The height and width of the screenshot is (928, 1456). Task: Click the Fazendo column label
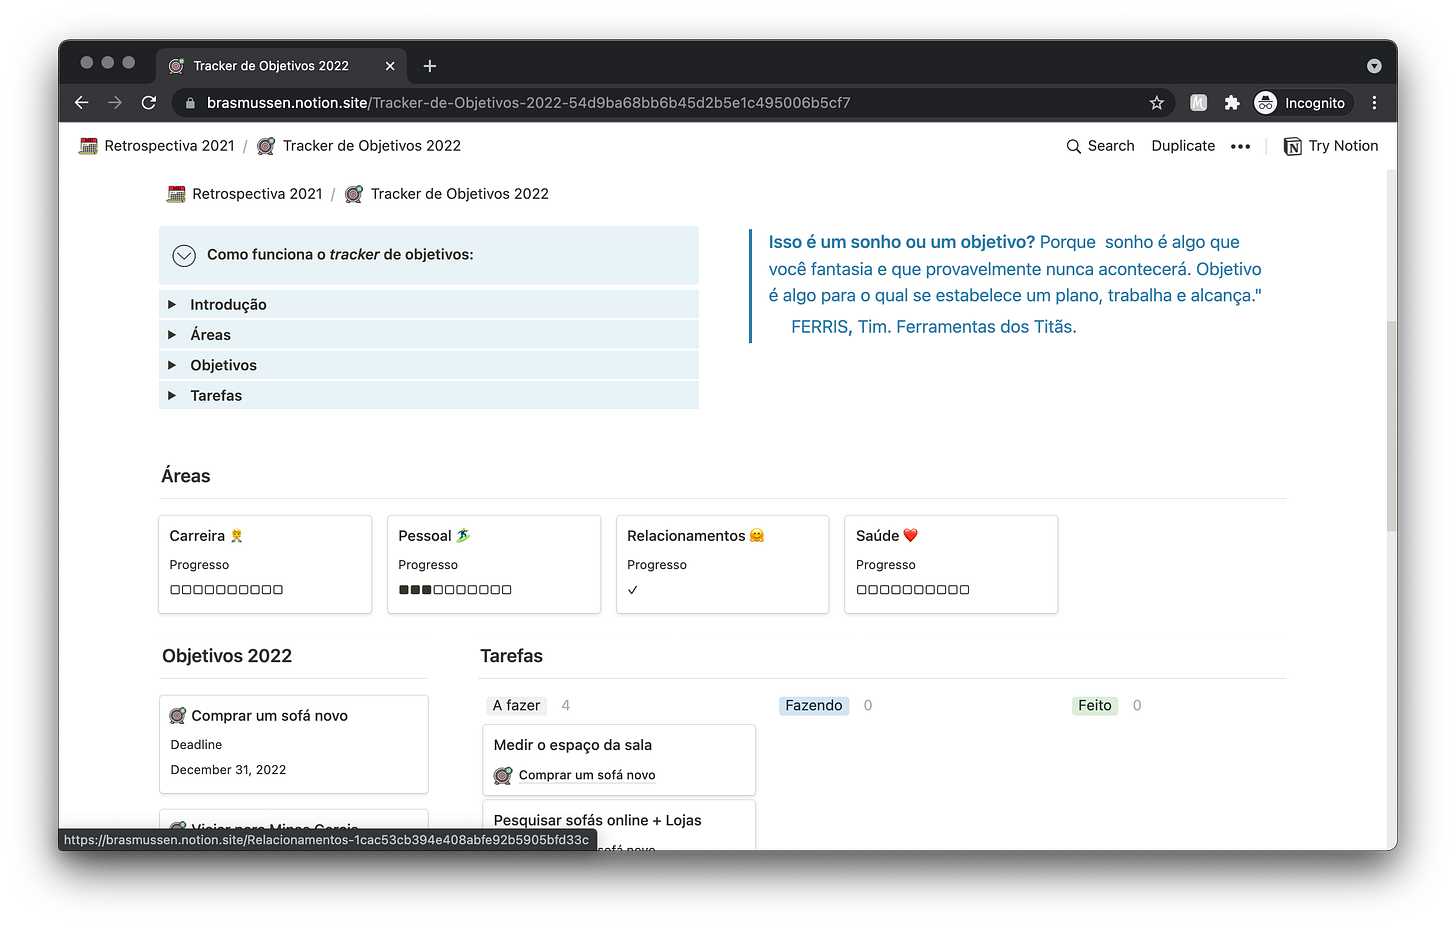pyautogui.click(x=814, y=705)
